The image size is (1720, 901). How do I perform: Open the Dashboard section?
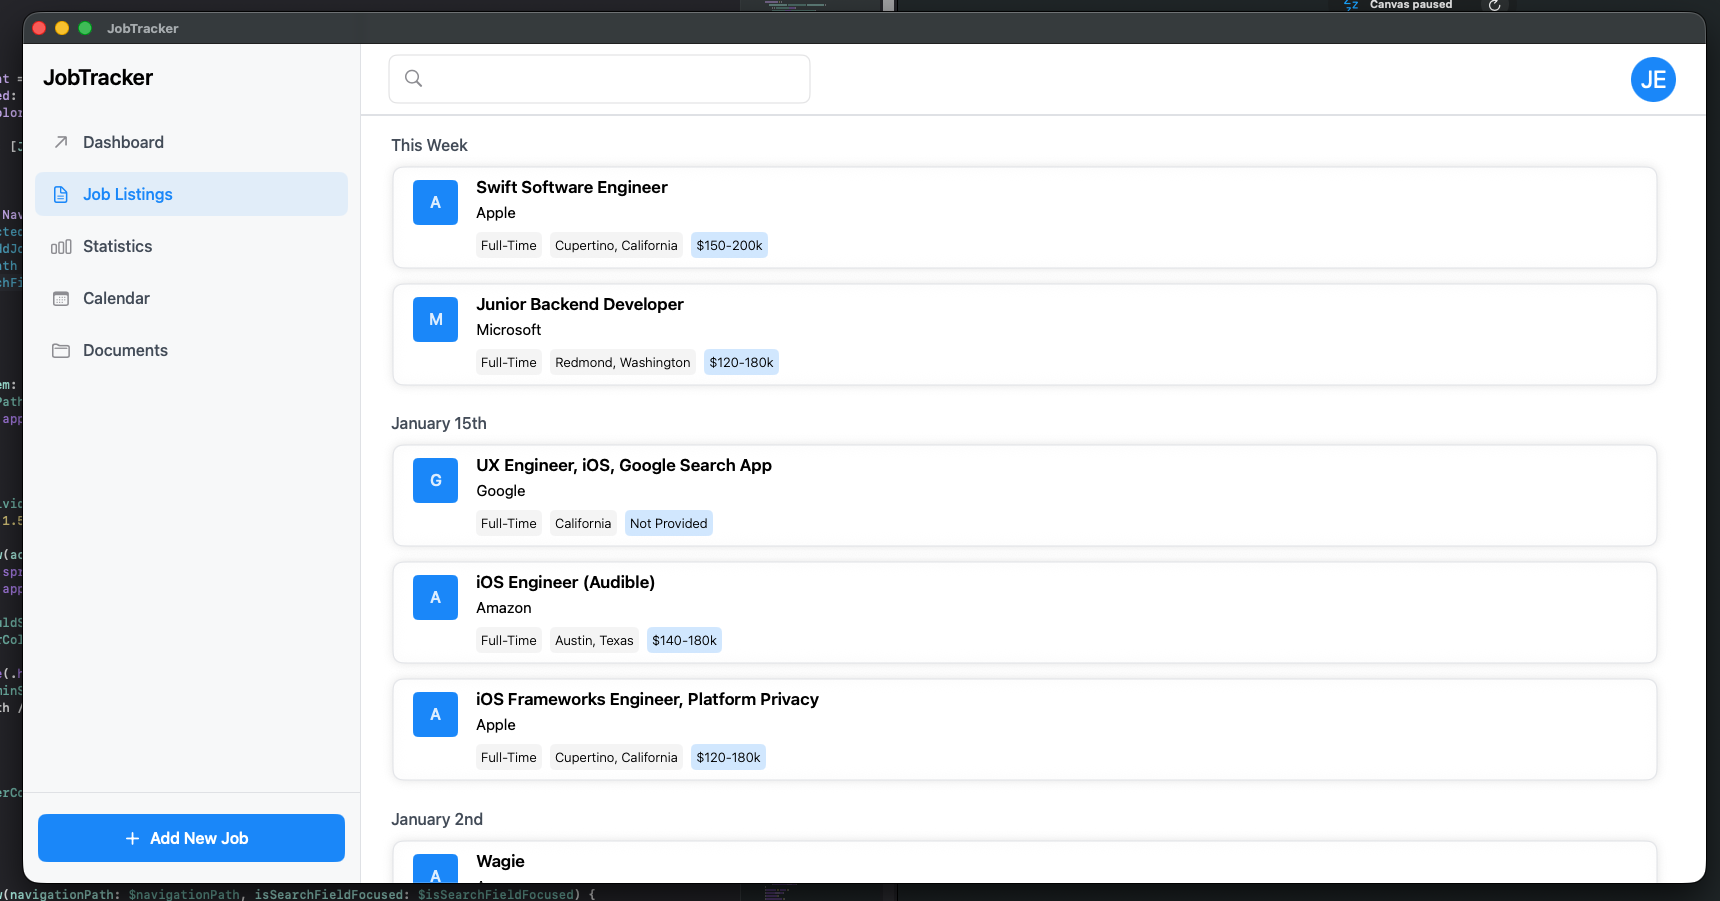coord(191,142)
